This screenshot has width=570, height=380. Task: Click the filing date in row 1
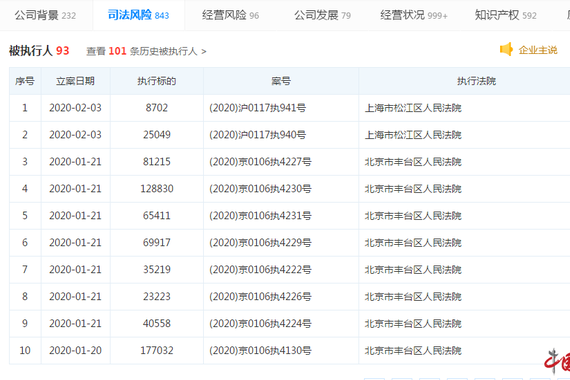point(75,108)
